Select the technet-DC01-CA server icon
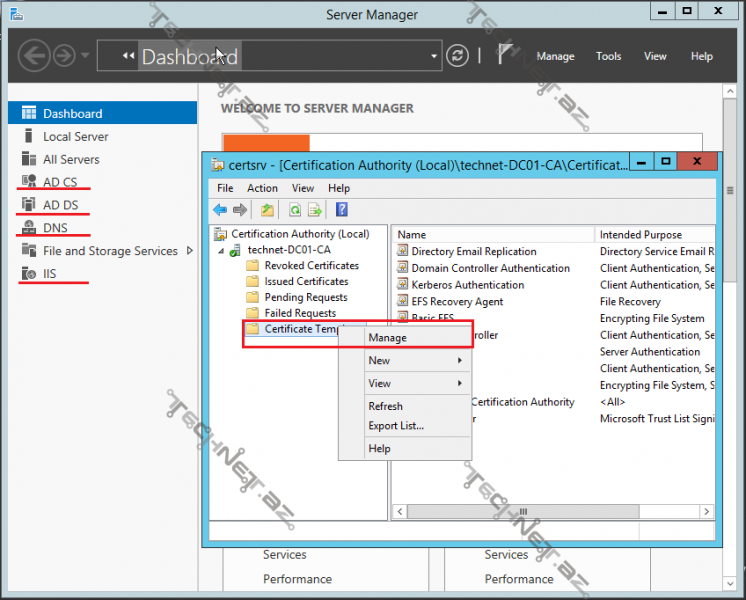 tap(234, 250)
